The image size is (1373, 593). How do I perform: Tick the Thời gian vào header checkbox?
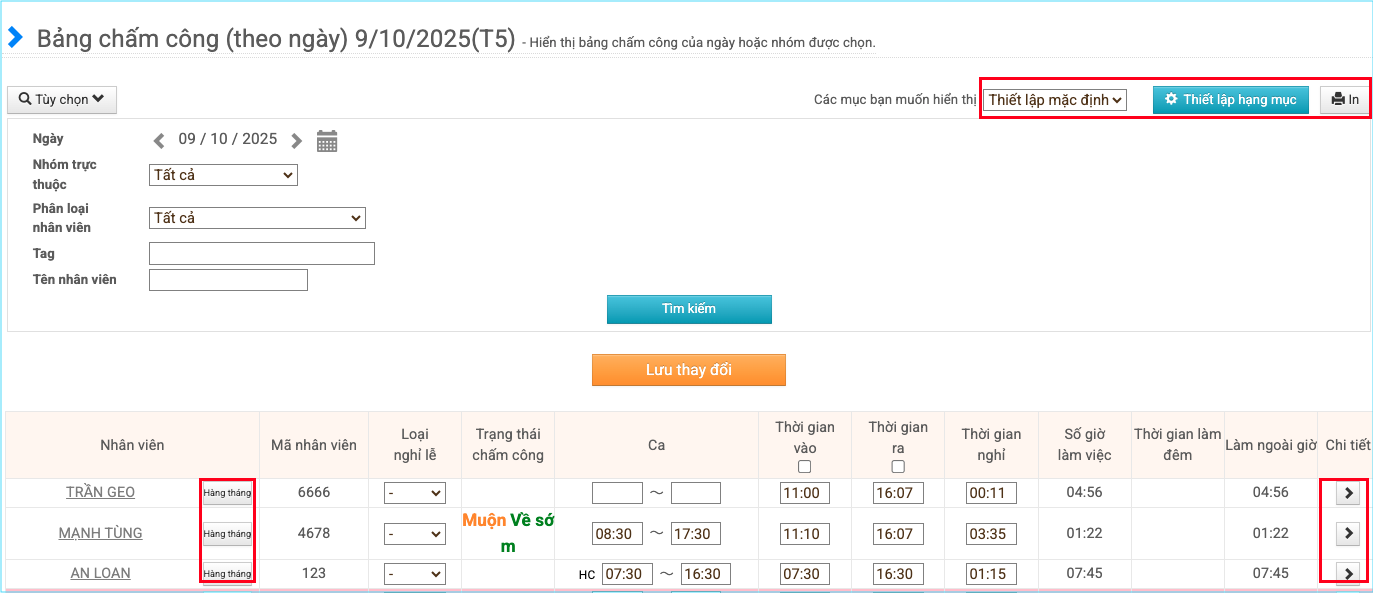(804, 467)
